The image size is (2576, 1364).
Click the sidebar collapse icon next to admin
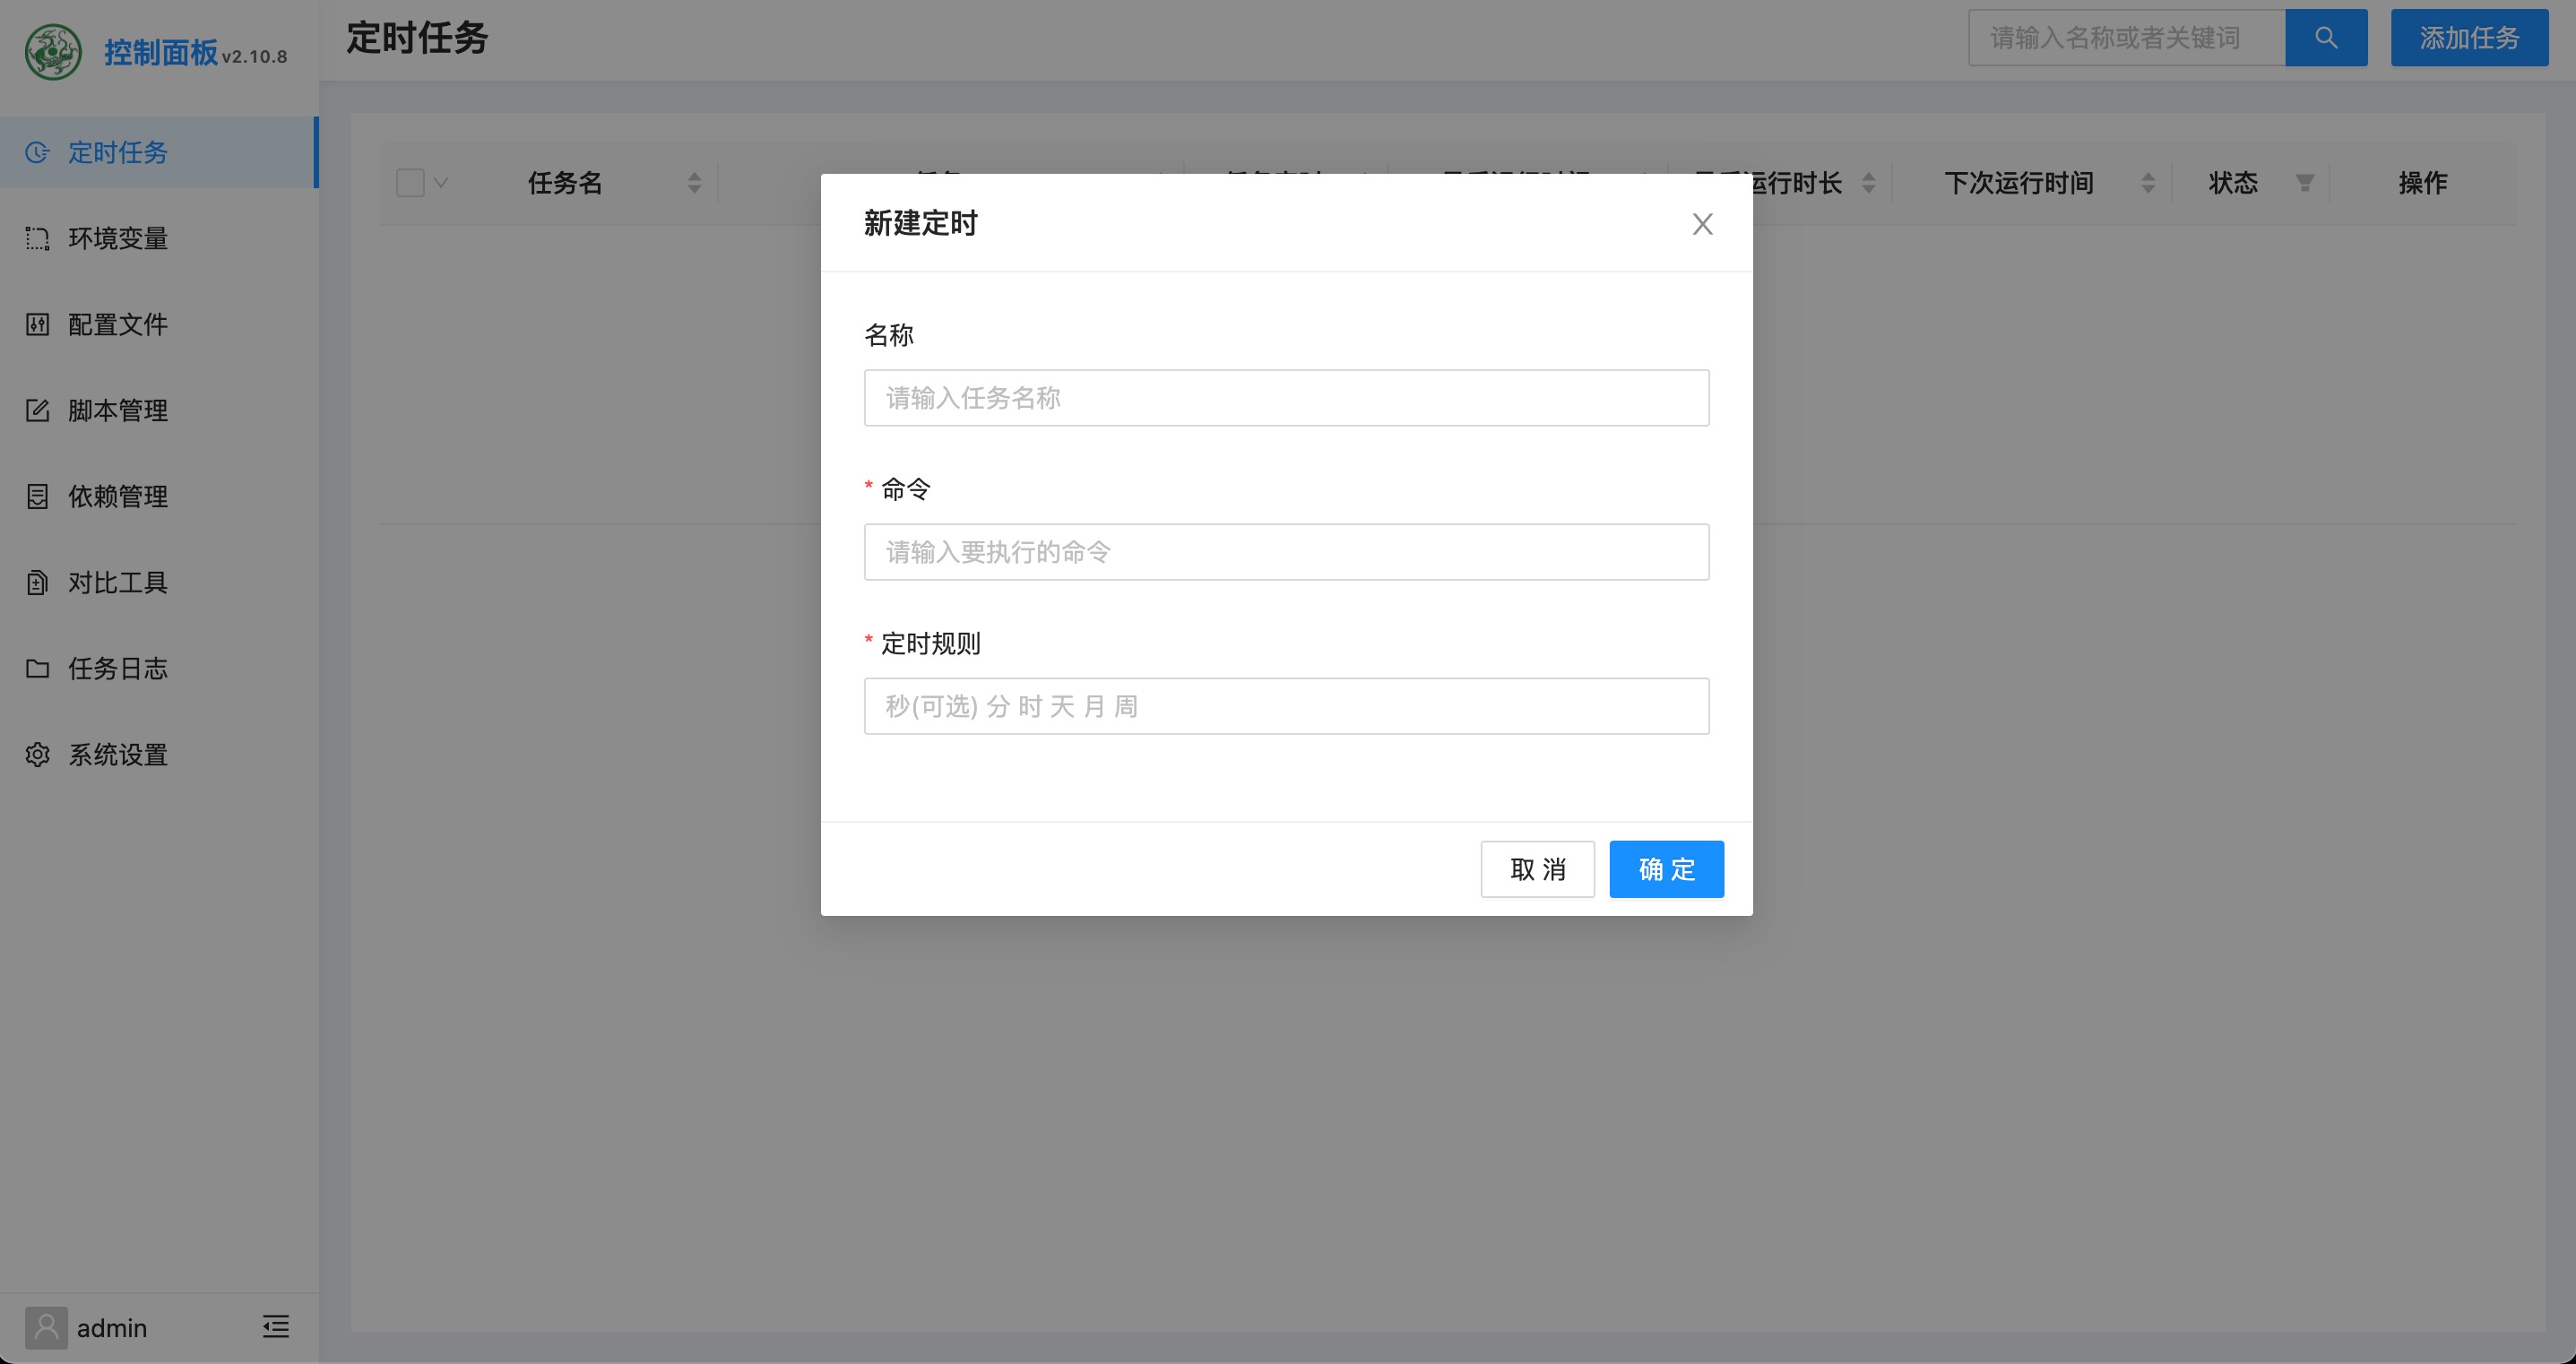click(276, 1327)
